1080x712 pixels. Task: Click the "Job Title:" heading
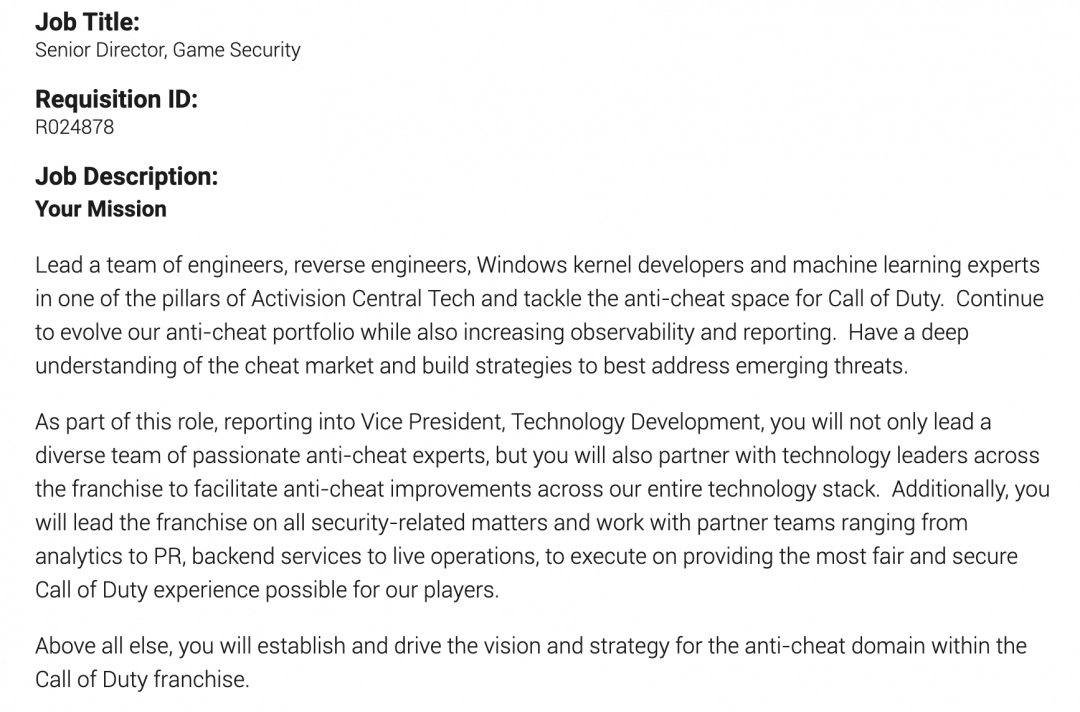87,21
